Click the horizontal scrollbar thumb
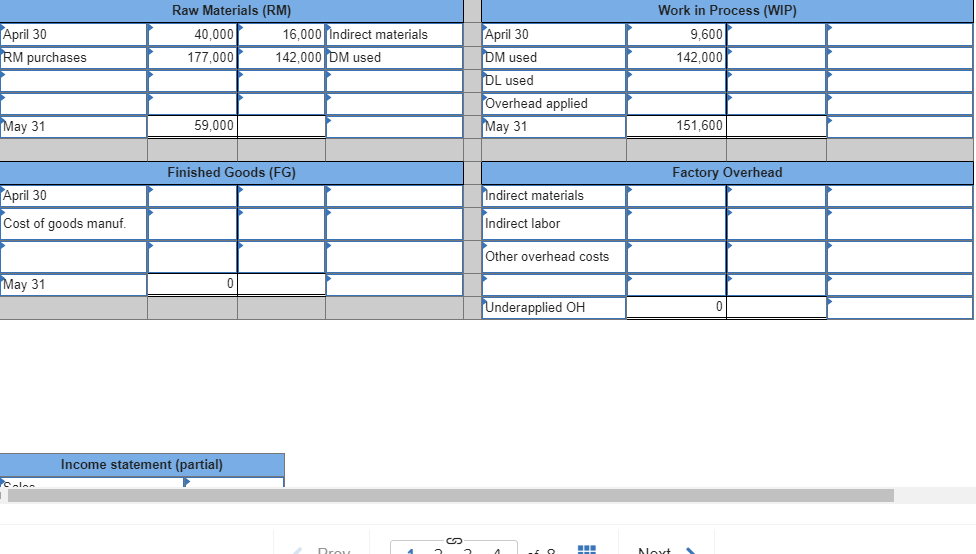976x554 pixels. pos(451,495)
